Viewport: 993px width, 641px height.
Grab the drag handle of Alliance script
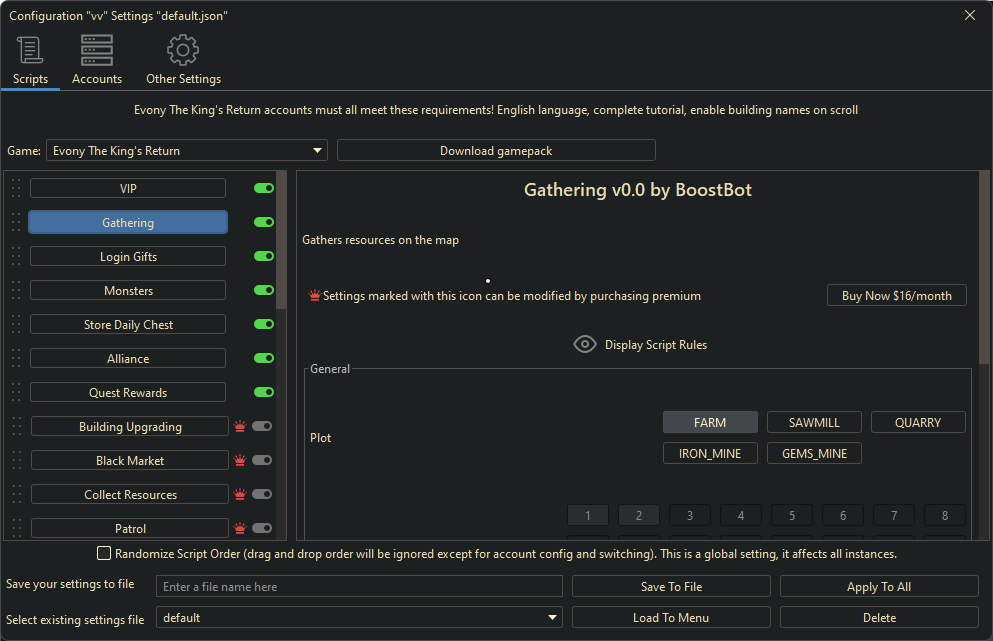(16, 358)
